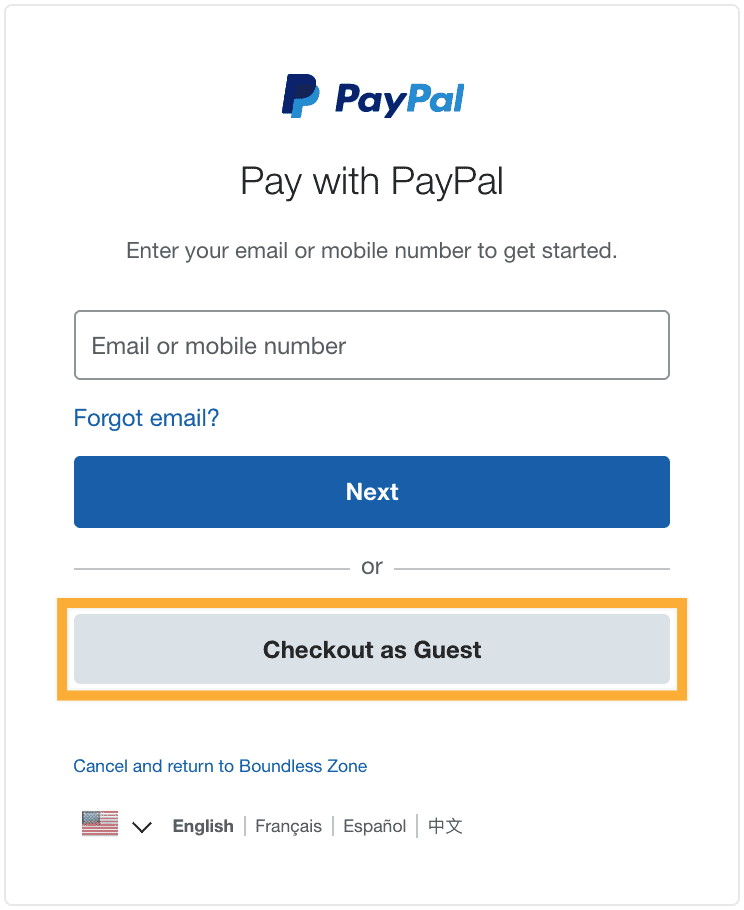Click the "or" divider label
The height and width of the screenshot is (910, 744).
pyautogui.click(x=371, y=567)
